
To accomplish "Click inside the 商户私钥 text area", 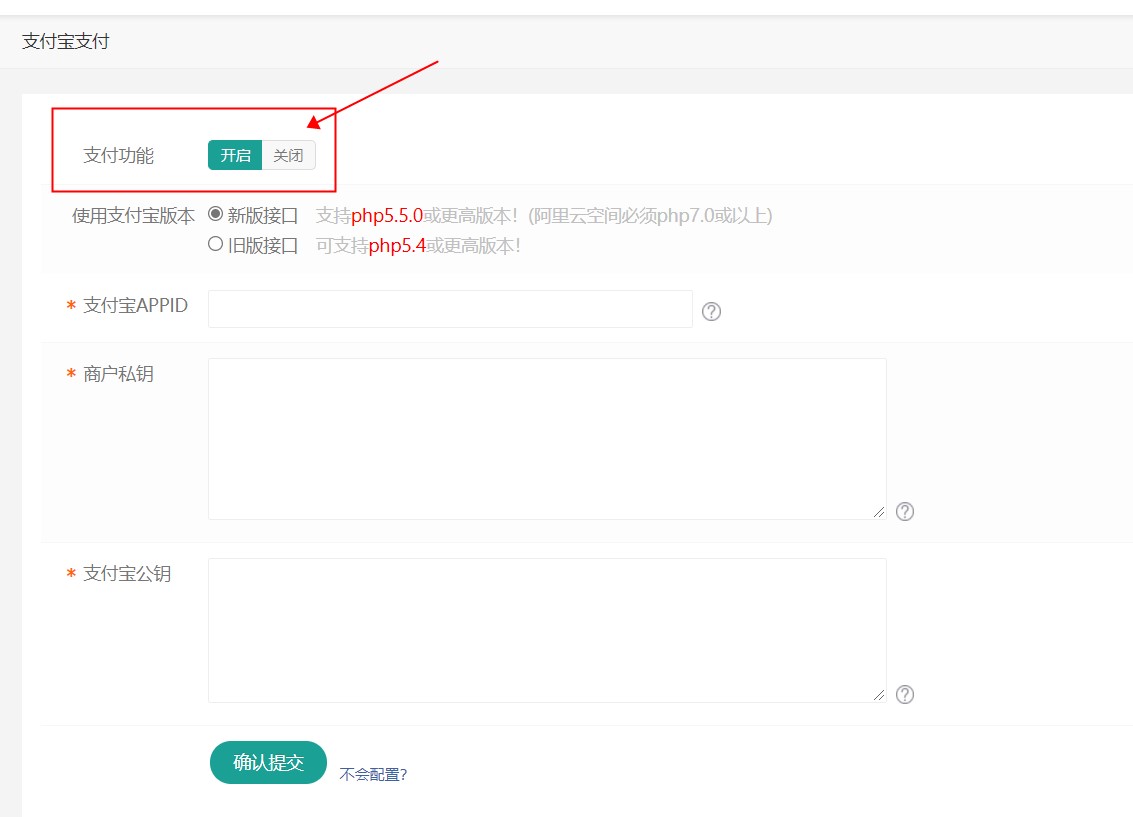I will (x=547, y=438).
